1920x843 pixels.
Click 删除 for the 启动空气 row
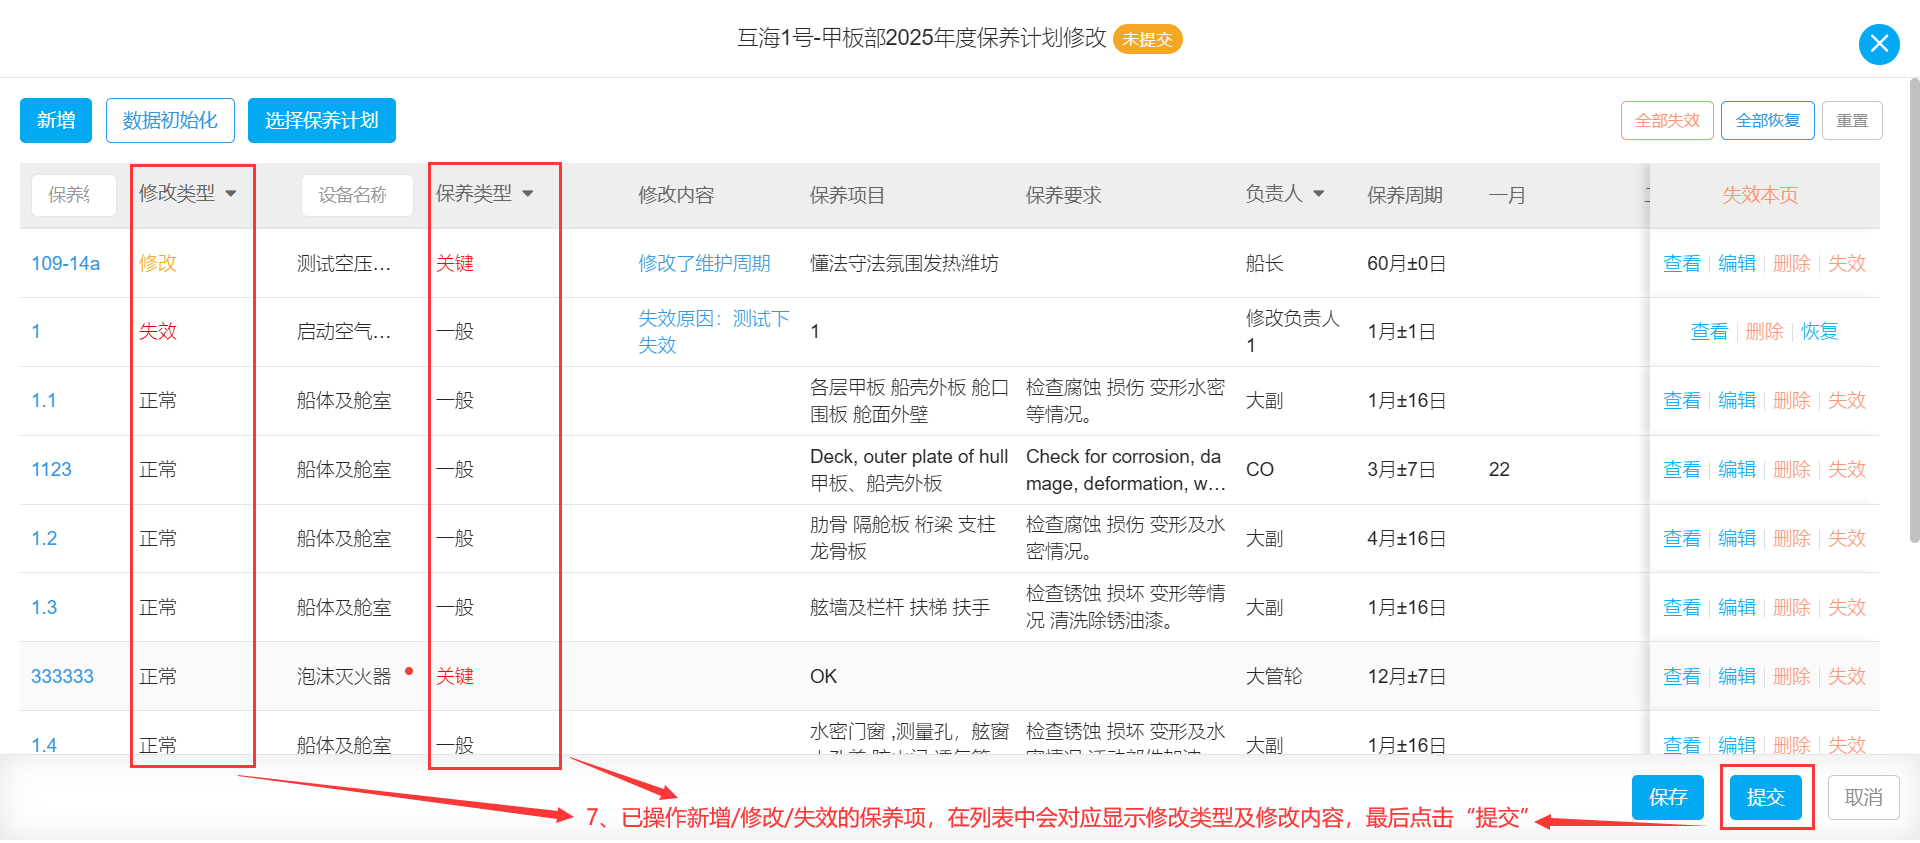(x=1764, y=331)
